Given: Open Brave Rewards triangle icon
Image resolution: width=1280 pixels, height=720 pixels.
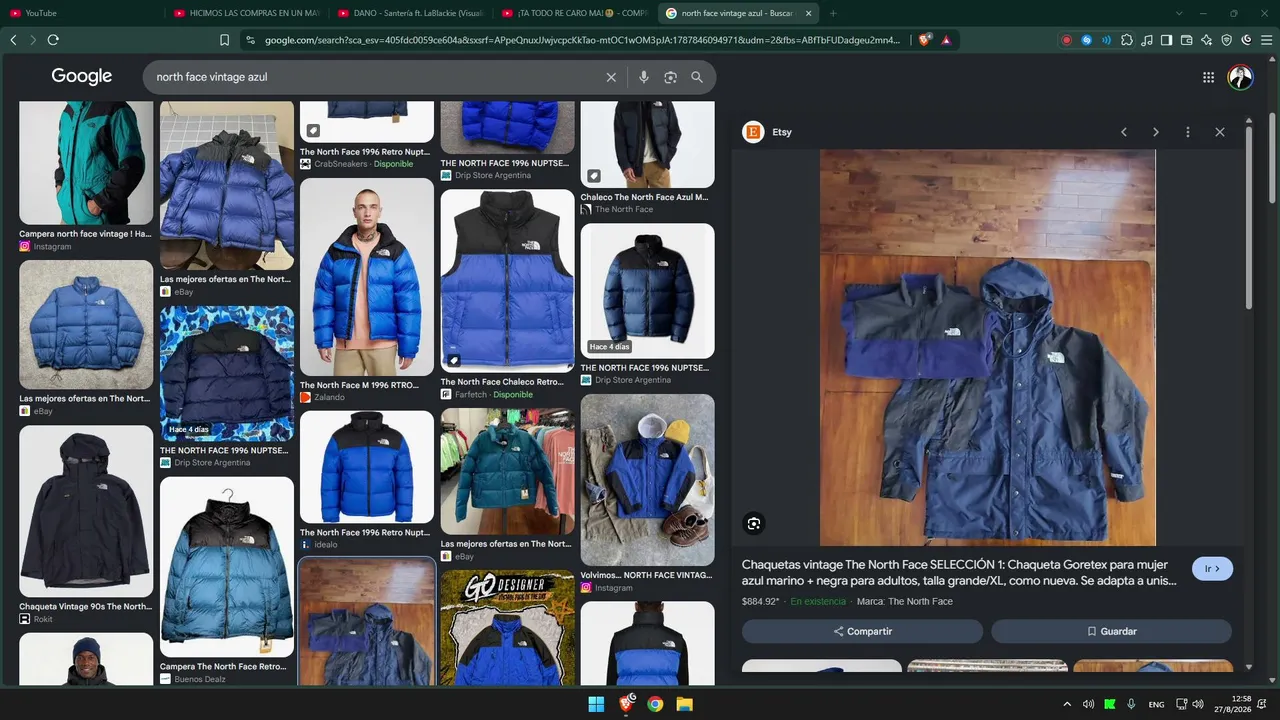Looking at the screenshot, I should [946, 40].
